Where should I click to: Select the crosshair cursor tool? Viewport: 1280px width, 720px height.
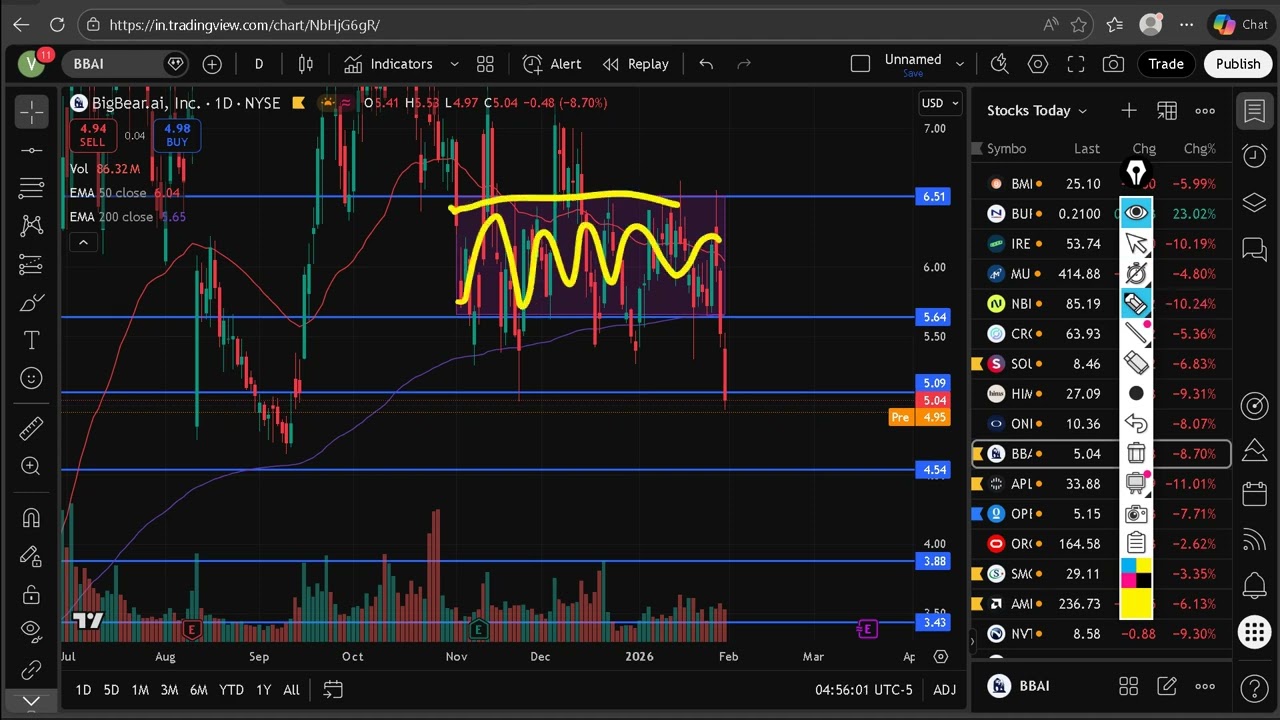(x=31, y=113)
